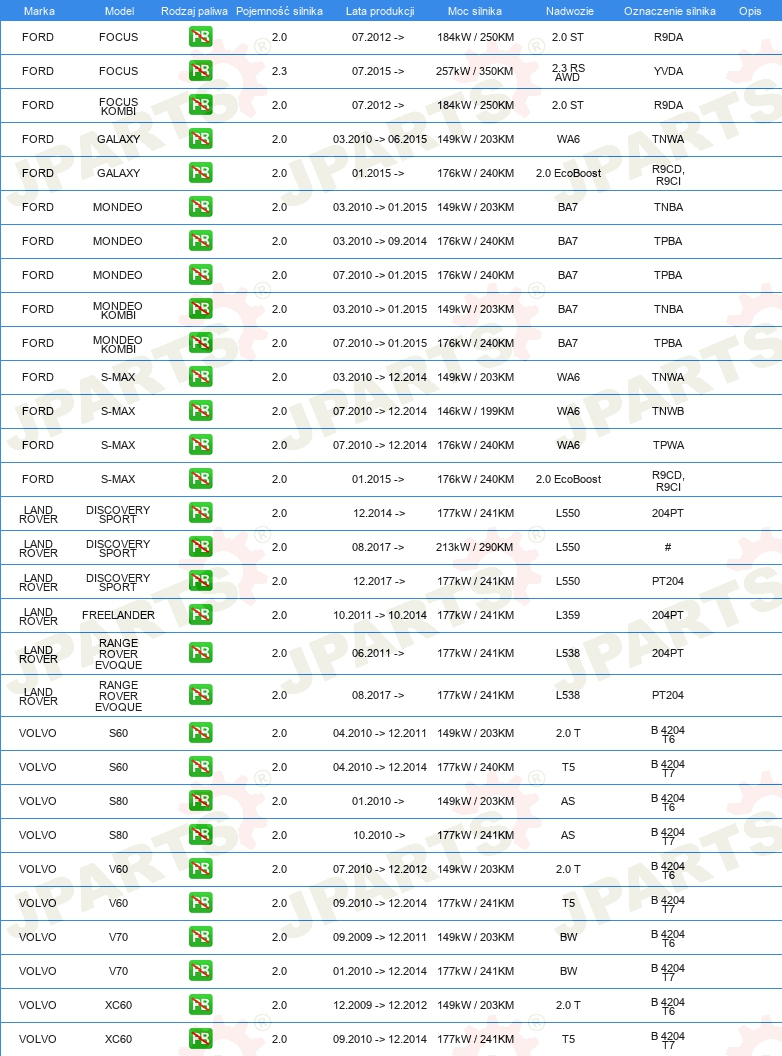The height and width of the screenshot is (1056, 782).
Task: Click petrol icon in S-MAX EcoBoost row
Action: pos(201,479)
